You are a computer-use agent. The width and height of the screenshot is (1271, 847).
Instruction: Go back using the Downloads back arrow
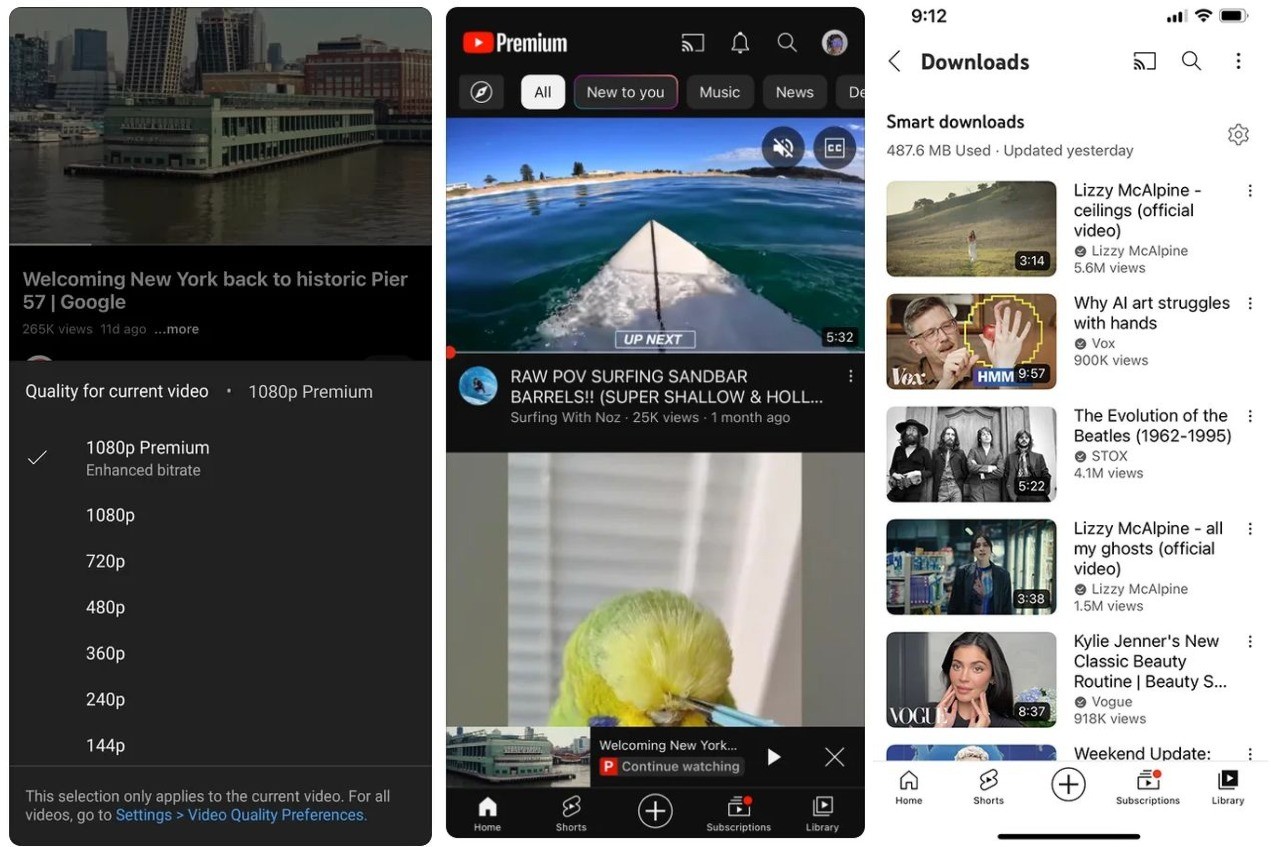(x=895, y=62)
